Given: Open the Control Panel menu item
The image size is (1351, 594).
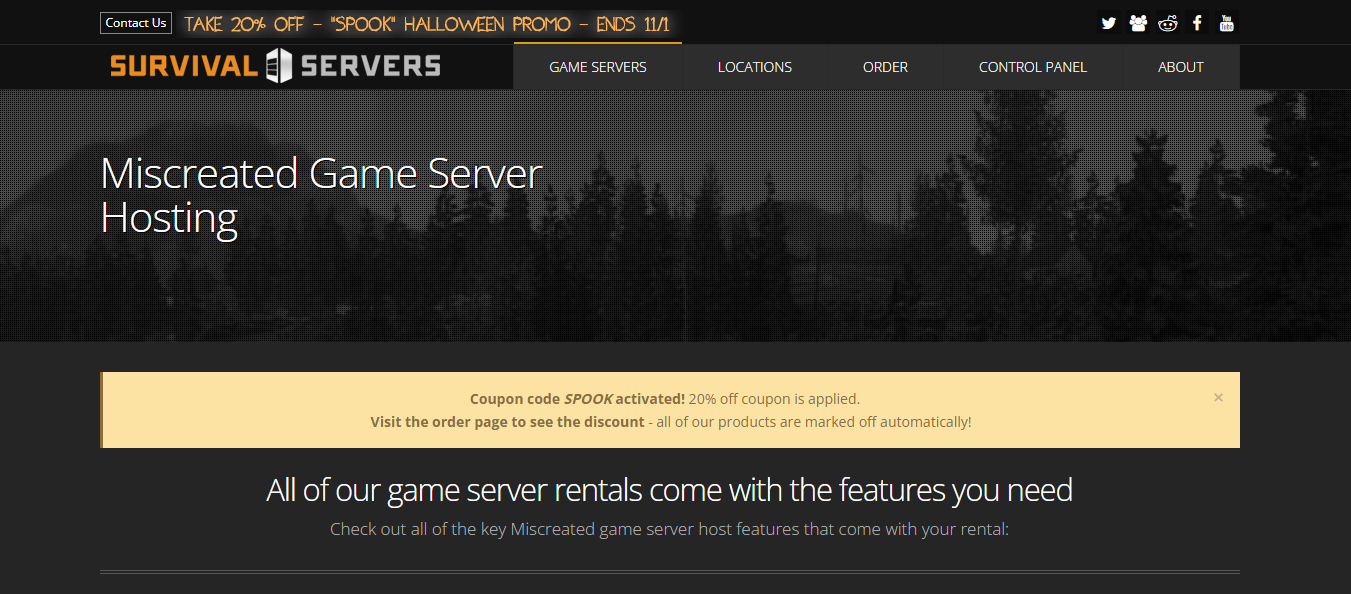Looking at the screenshot, I should tap(1033, 67).
